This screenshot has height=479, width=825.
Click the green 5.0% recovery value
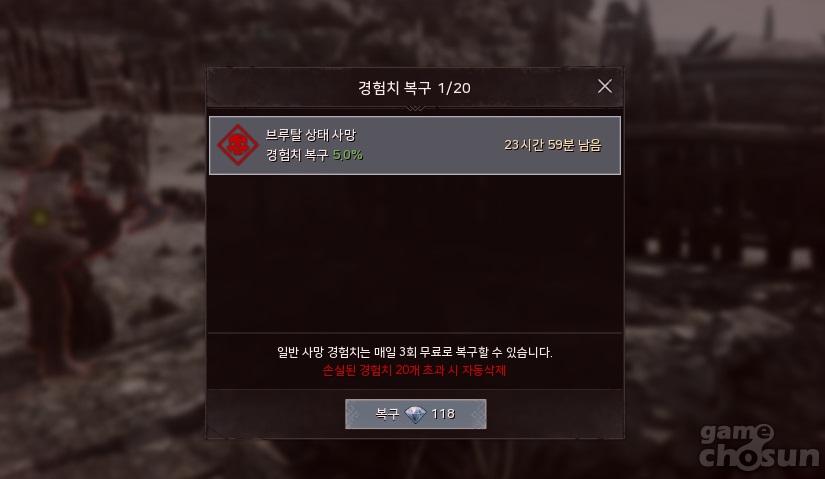coord(348,155)
